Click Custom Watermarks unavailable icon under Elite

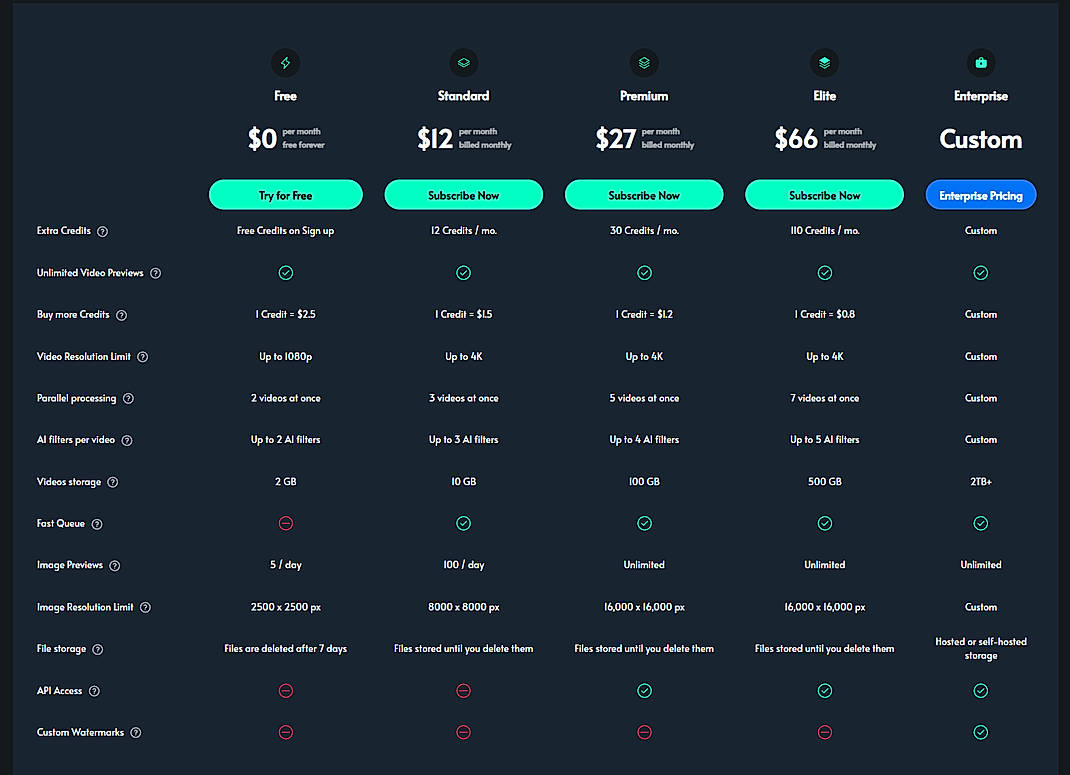point(824,732)
